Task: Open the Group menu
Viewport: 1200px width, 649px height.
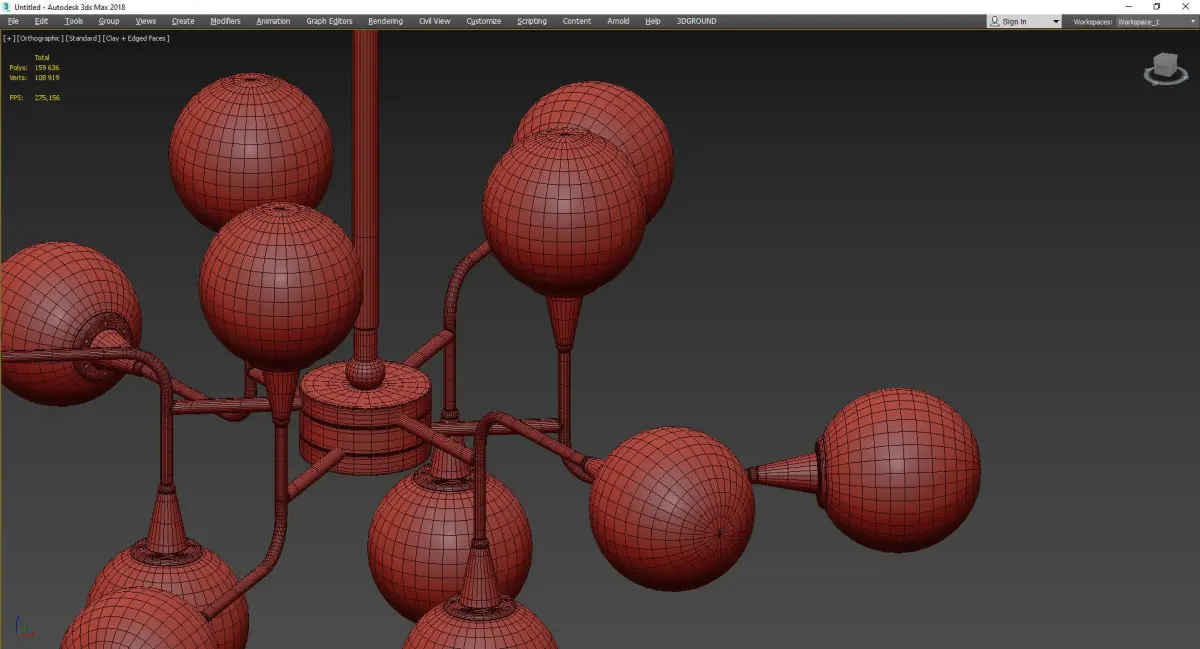Action: (109, 21)
